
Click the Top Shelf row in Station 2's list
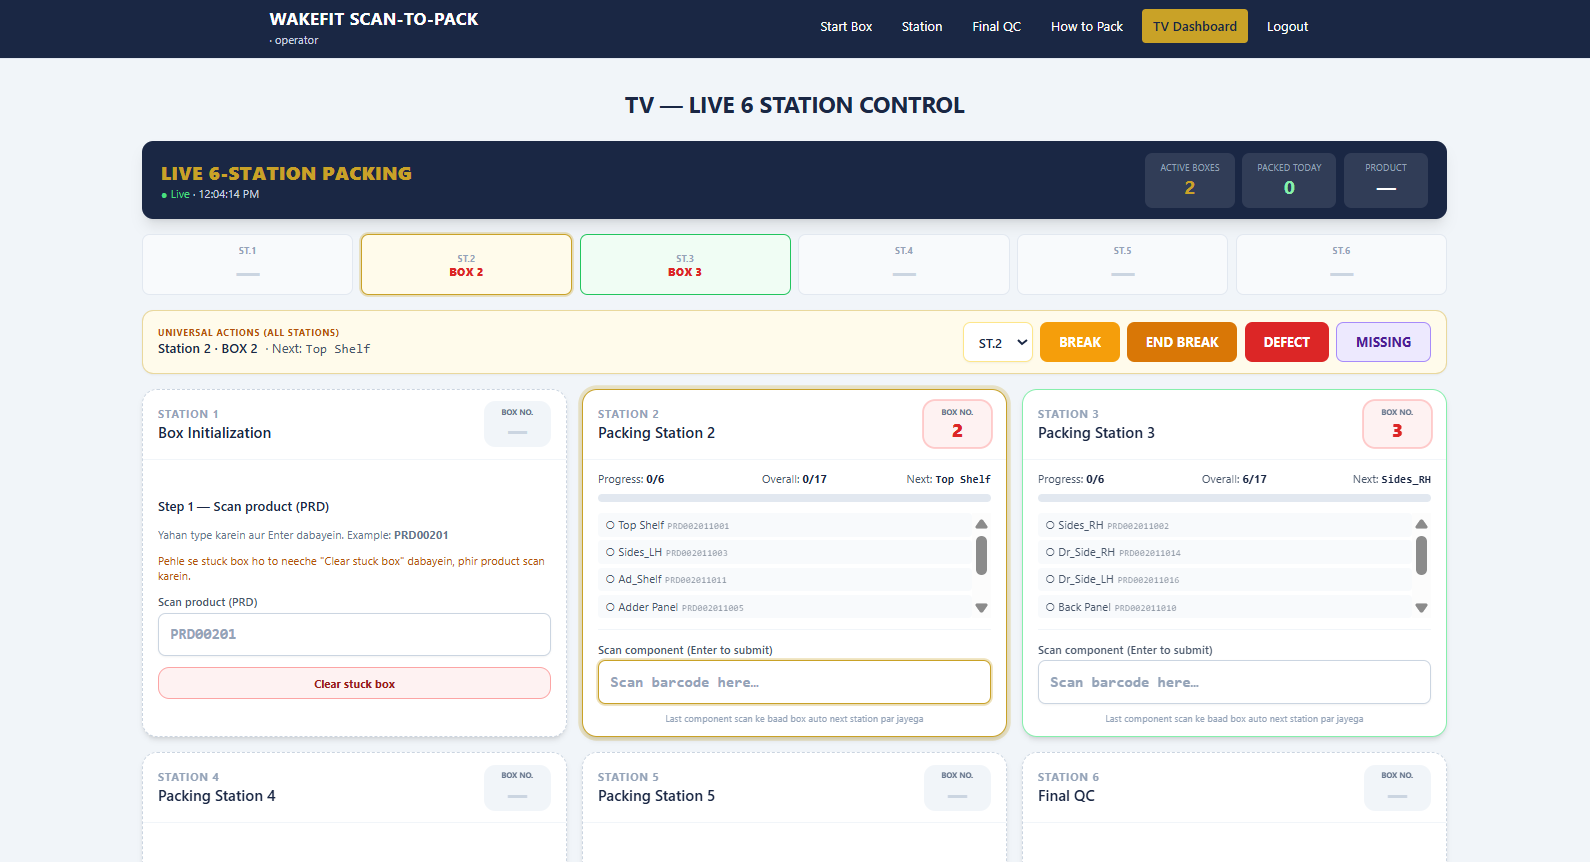[785, 525]
